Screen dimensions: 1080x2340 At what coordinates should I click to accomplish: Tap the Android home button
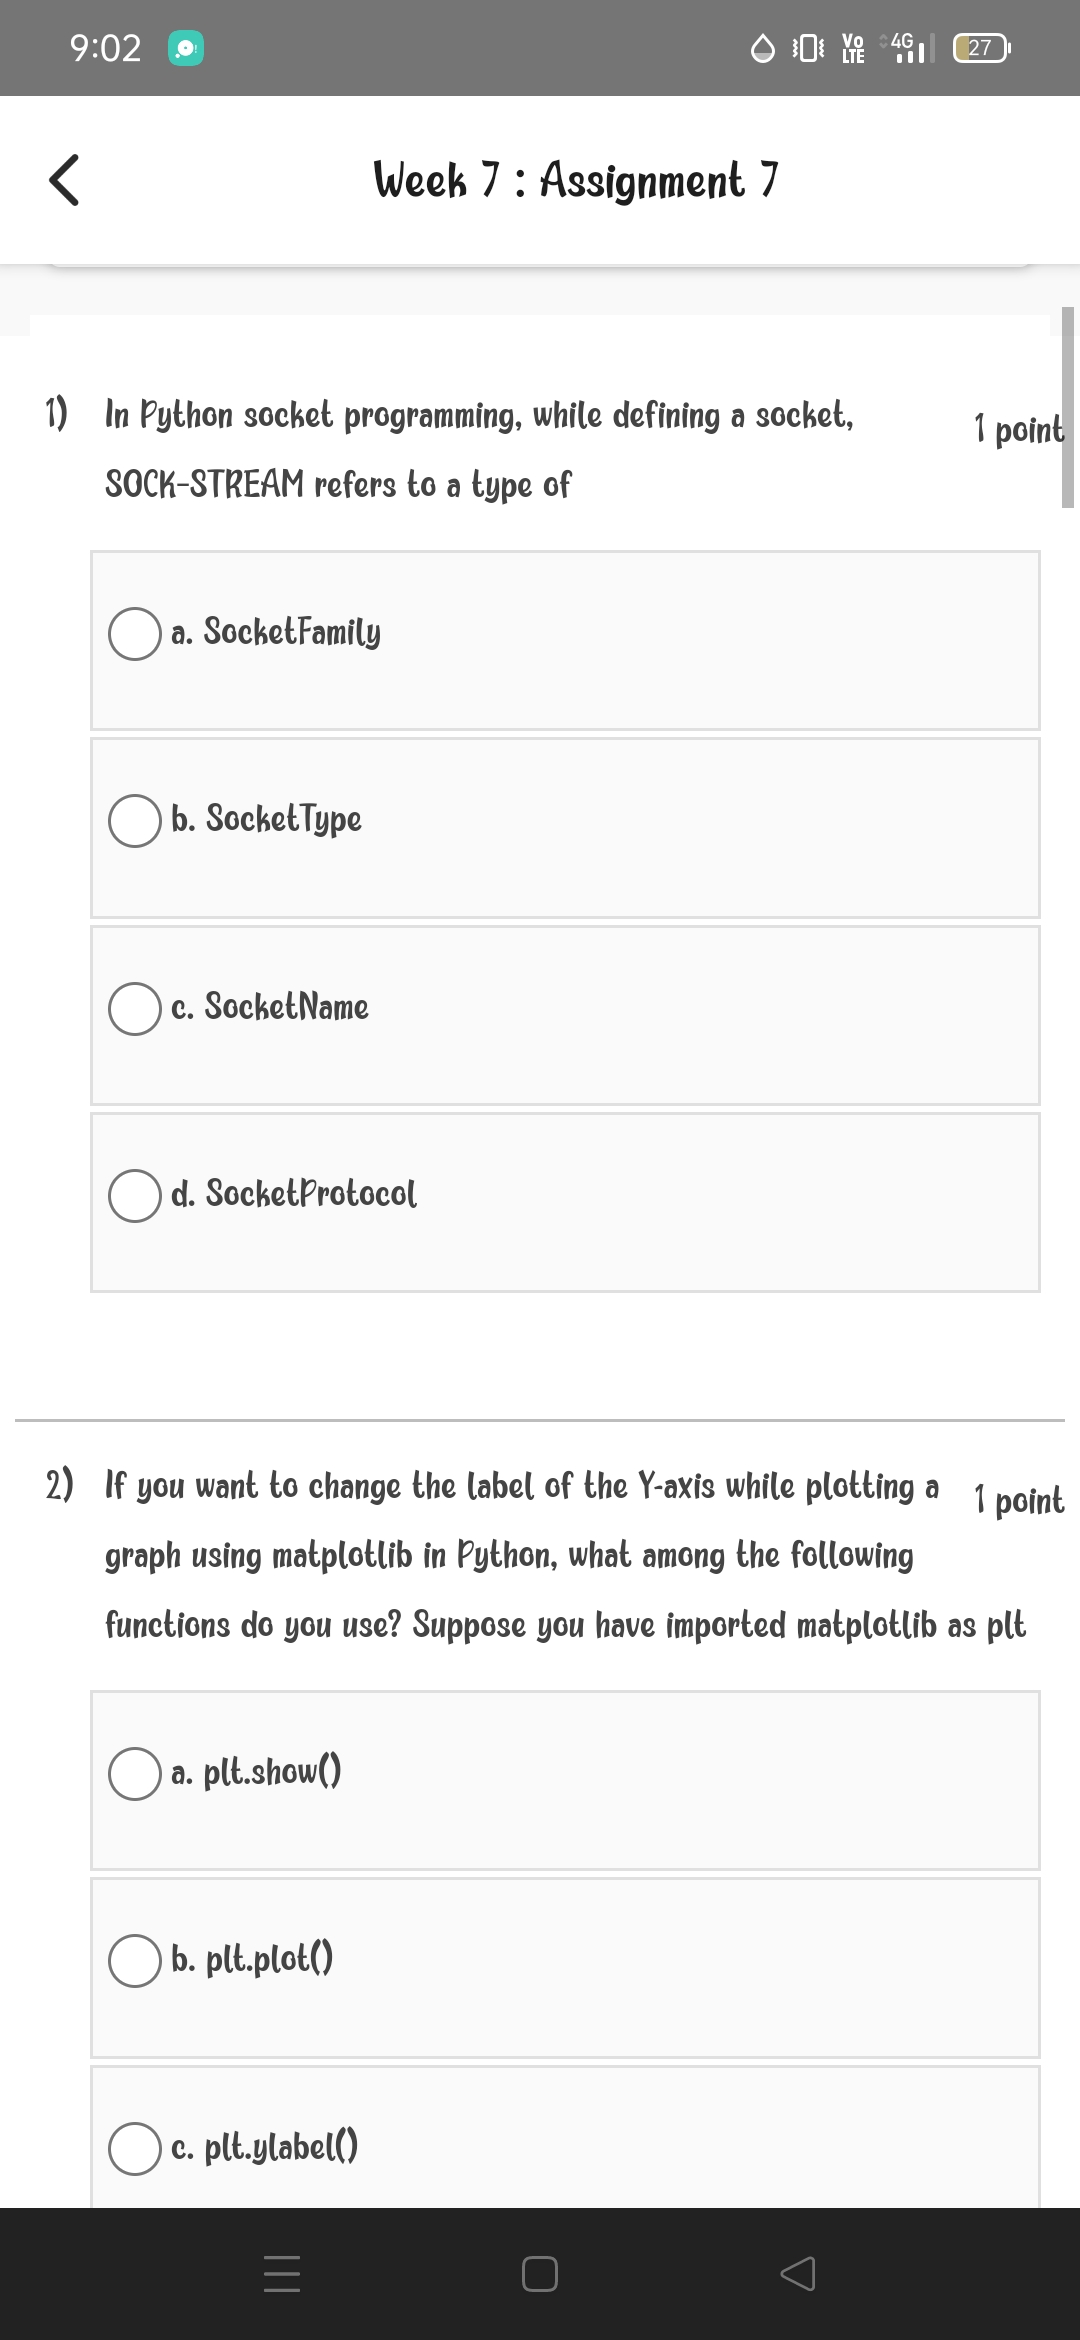click(540, 2274)
